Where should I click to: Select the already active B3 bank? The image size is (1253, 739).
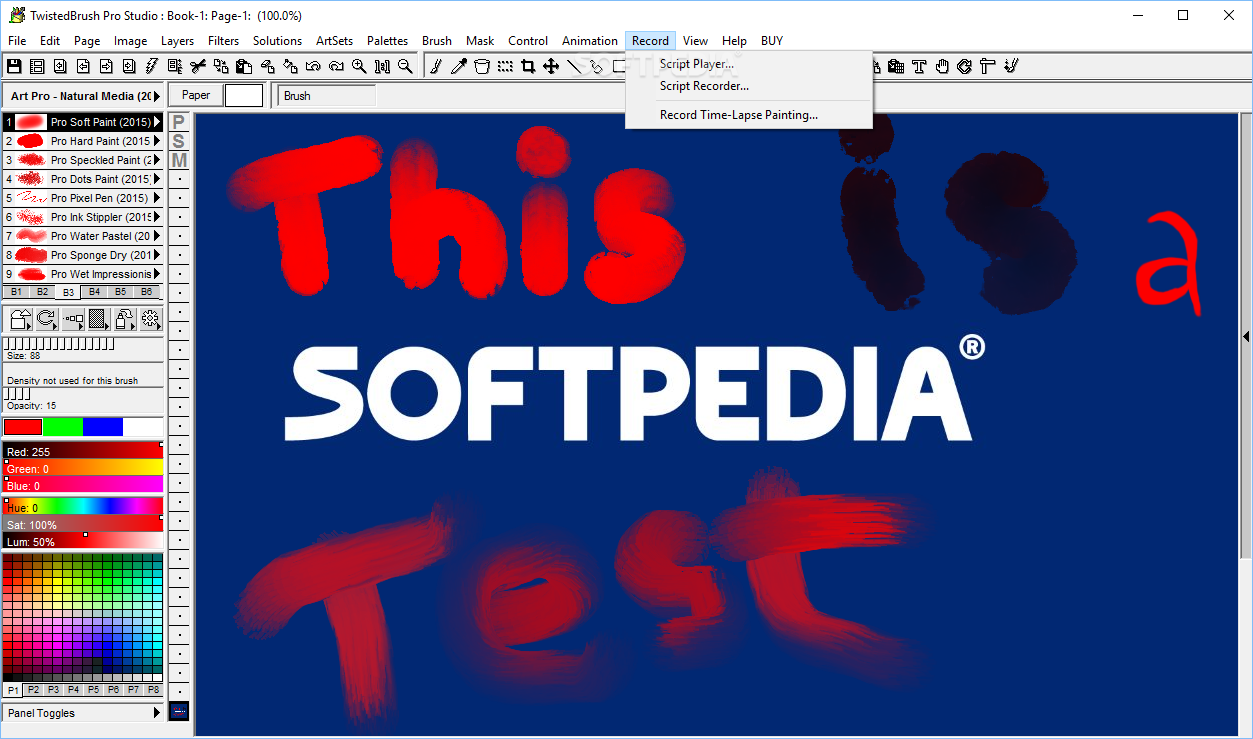point(68,292)
